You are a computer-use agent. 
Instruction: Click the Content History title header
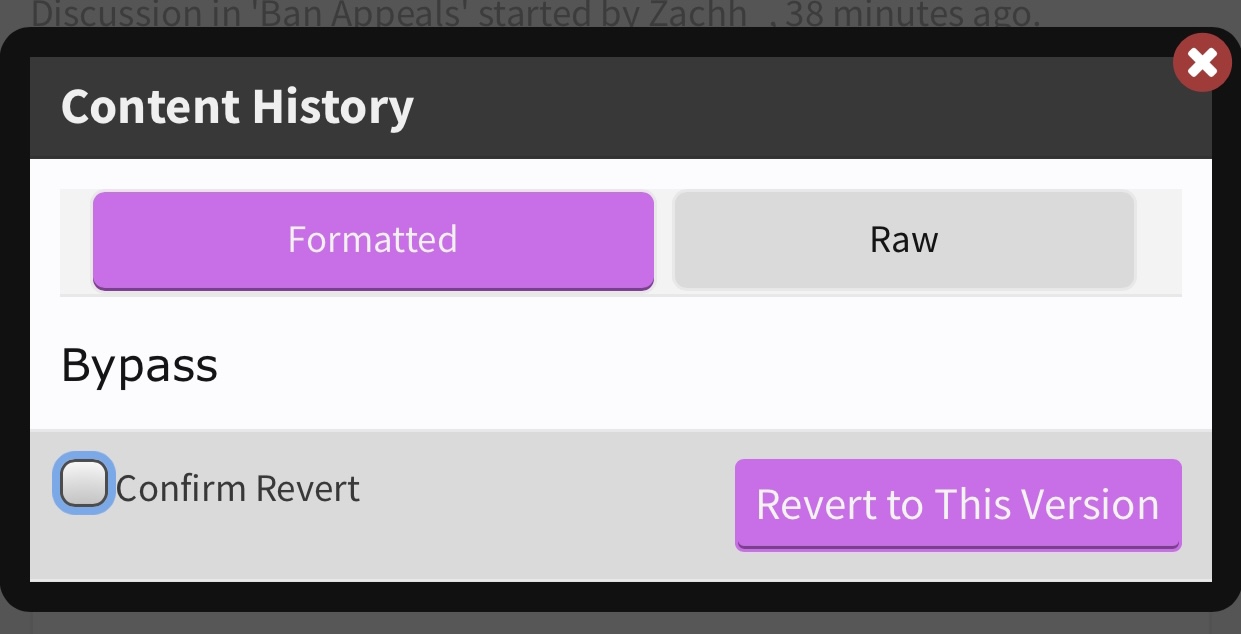pyautogui.click(x=237, y=107)
